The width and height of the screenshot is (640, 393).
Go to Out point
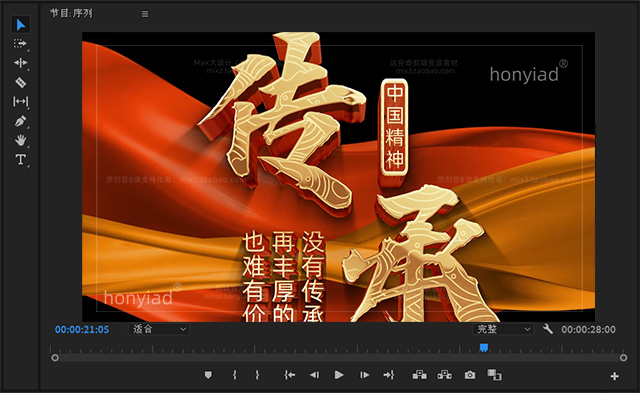pyautogui.click(x=389, y=375)
